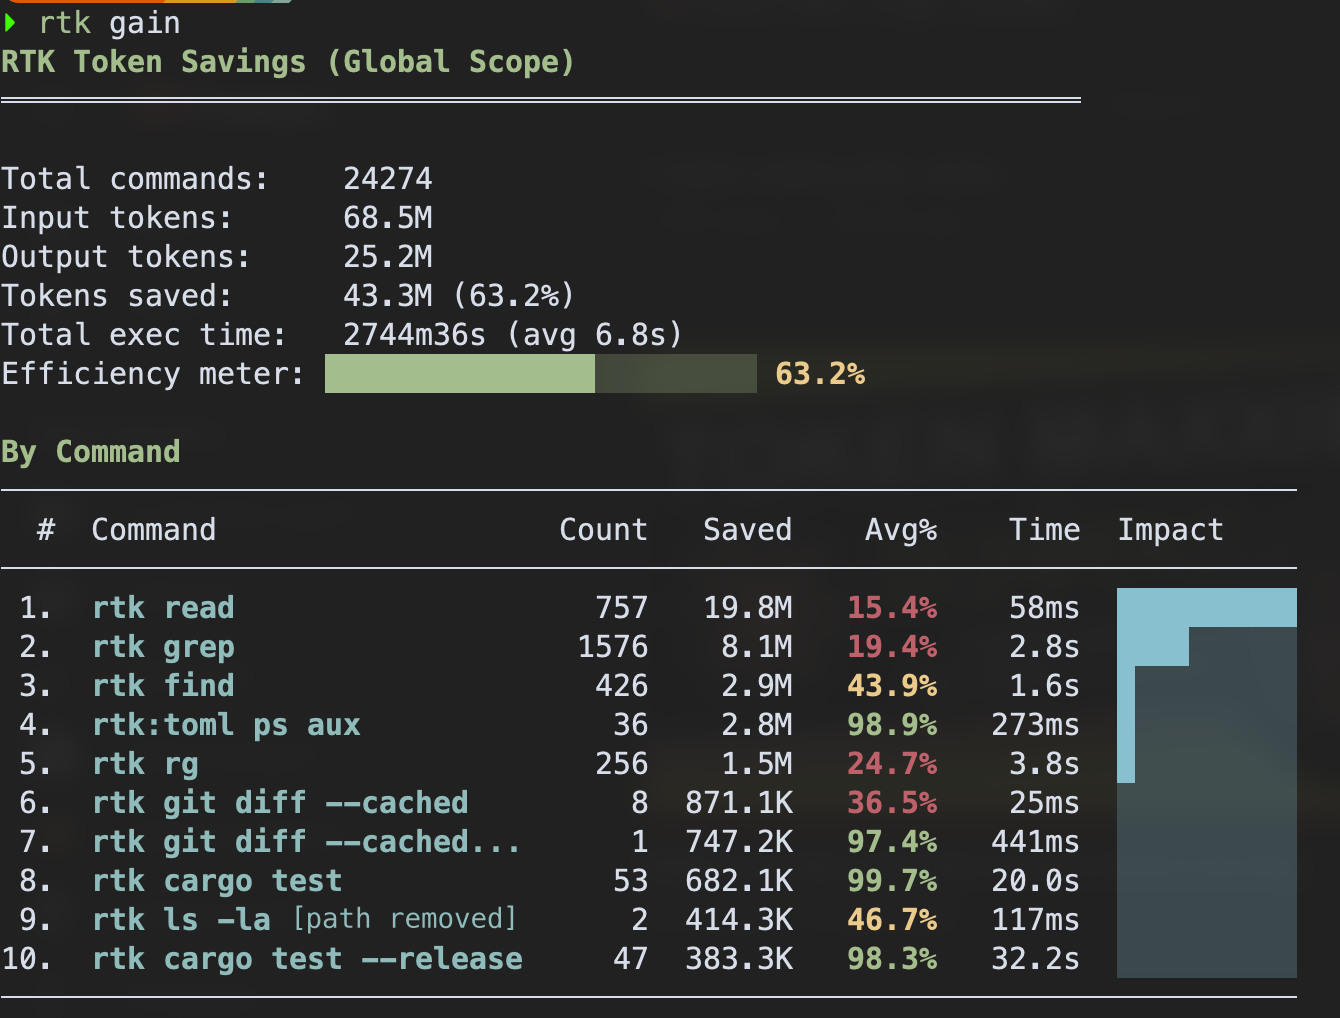Screen dimensions: 1340x1018
Task: Click the "rtk find" command name
Action: 163,686
